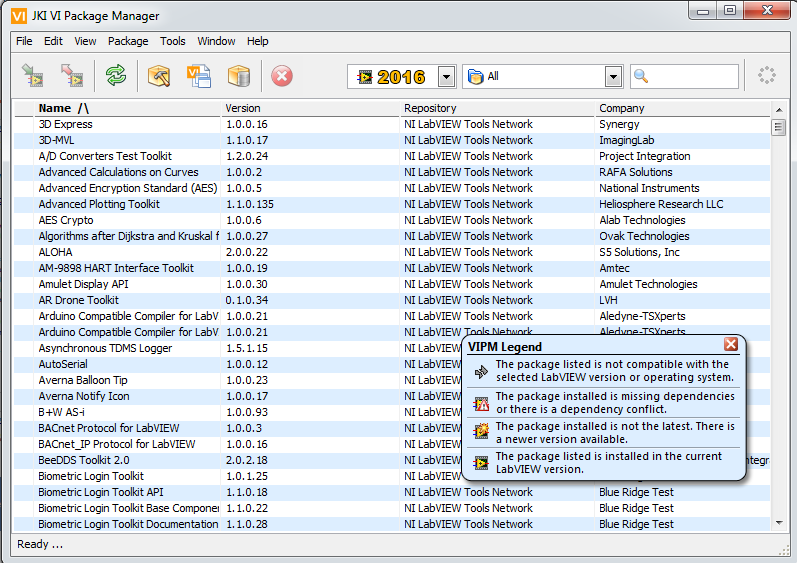Select AR Drone Toolkit
This screenshot has height=563, width=797.
pyautogui.click(x=391, y=300)
